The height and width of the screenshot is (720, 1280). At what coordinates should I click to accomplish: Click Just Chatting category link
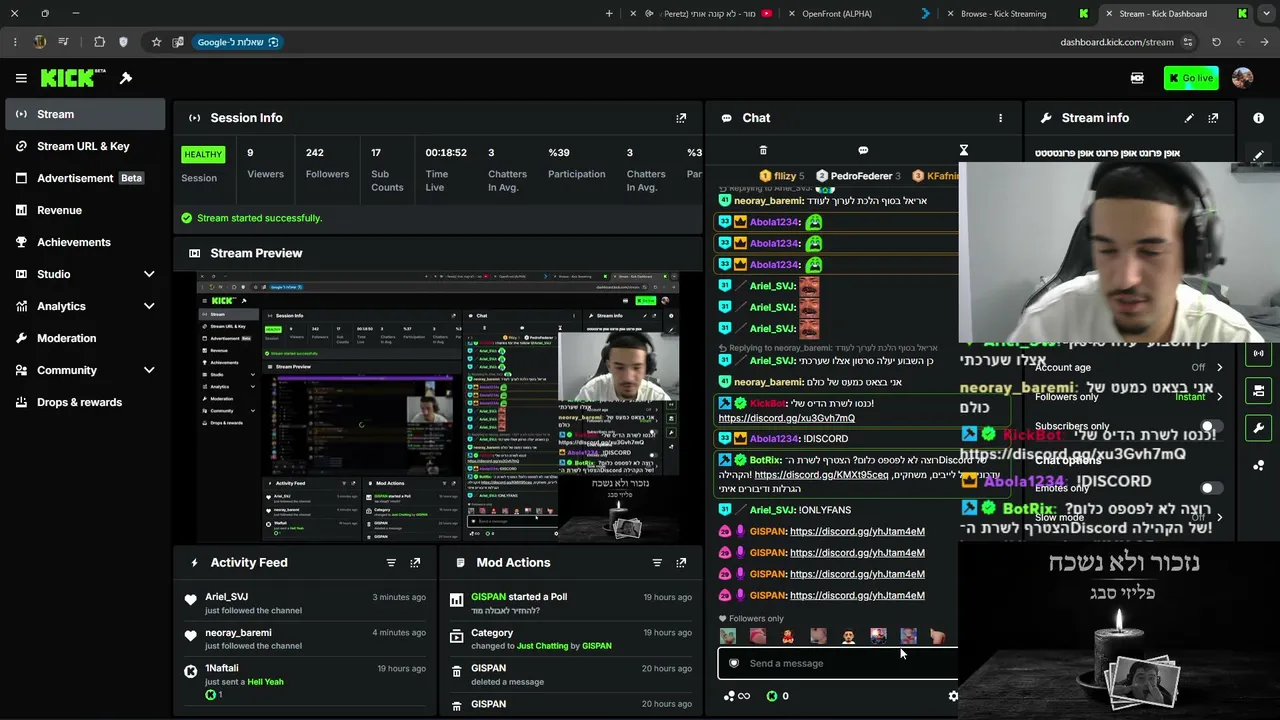pyautogui.click(x=542, y=646)
